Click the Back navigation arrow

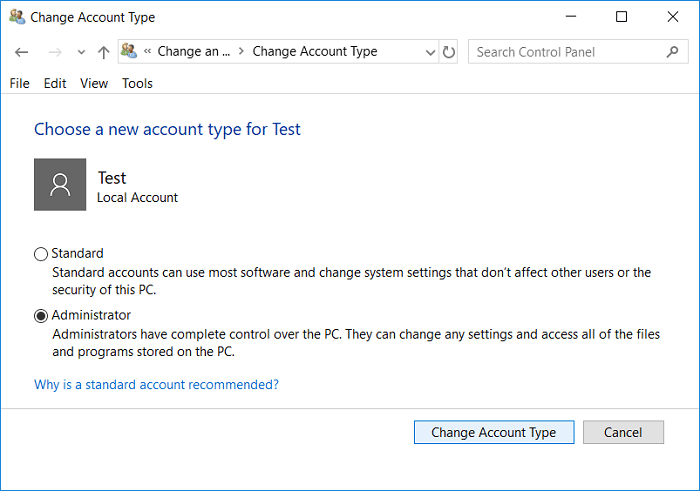[23, 52]
